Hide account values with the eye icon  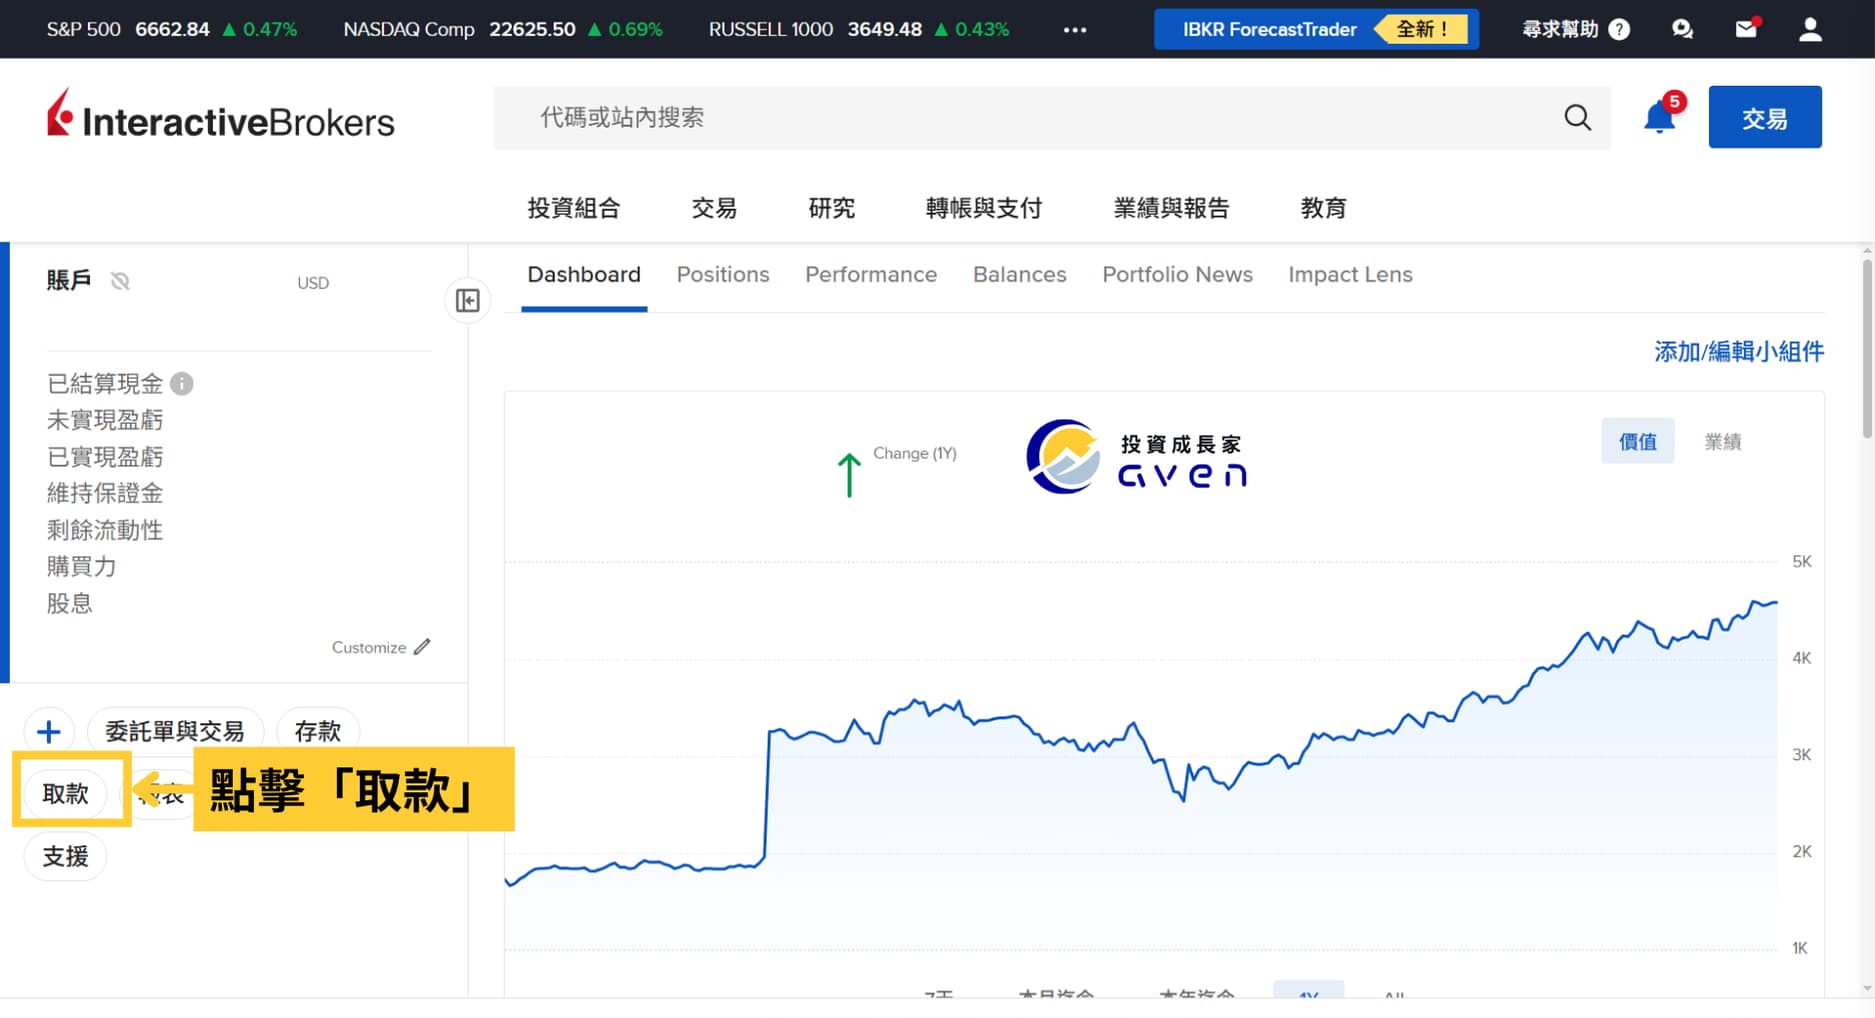pos(120,281)
